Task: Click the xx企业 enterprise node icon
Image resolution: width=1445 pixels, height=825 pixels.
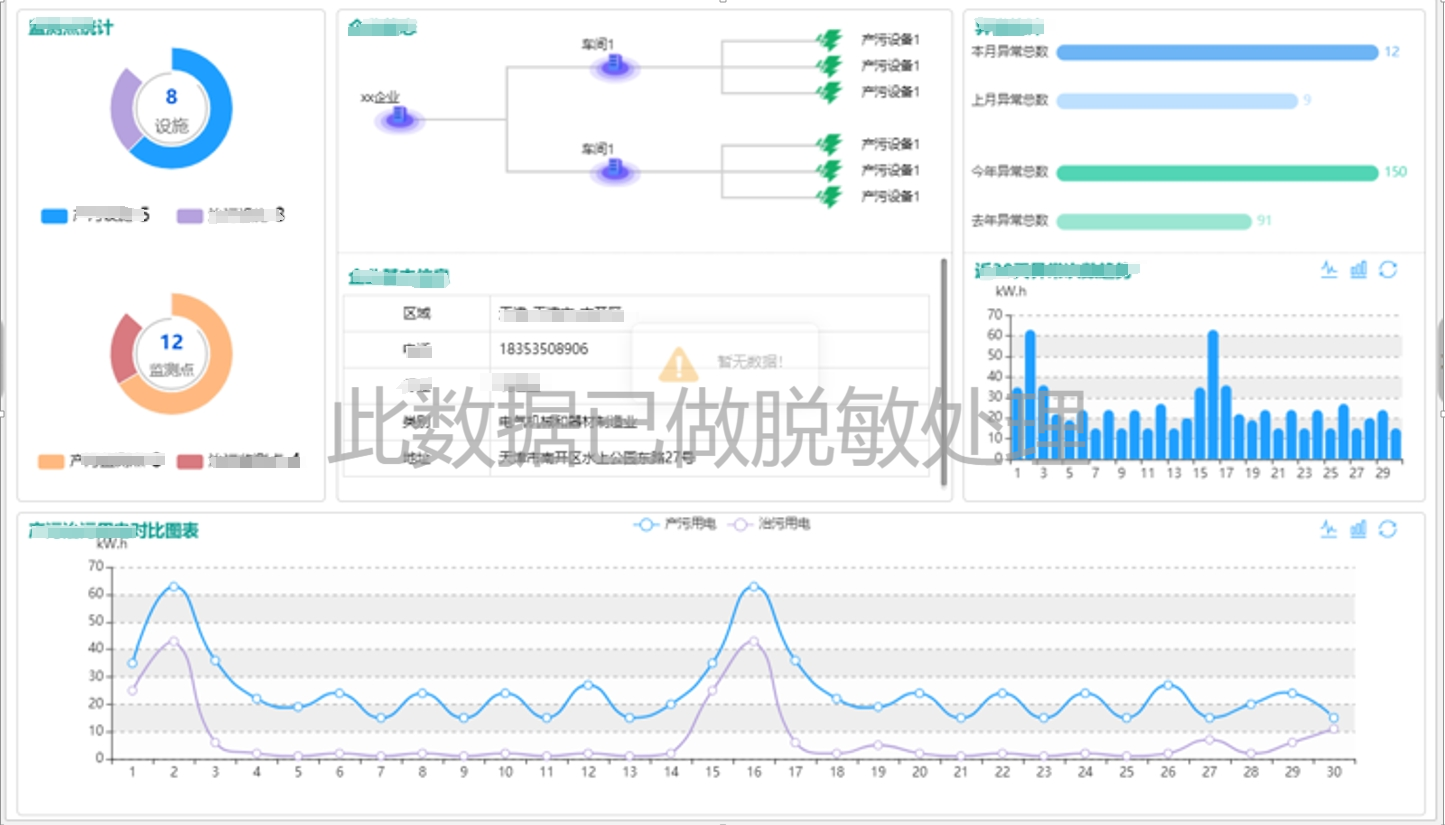Action: pyautogui.click(x=399, y=120)
